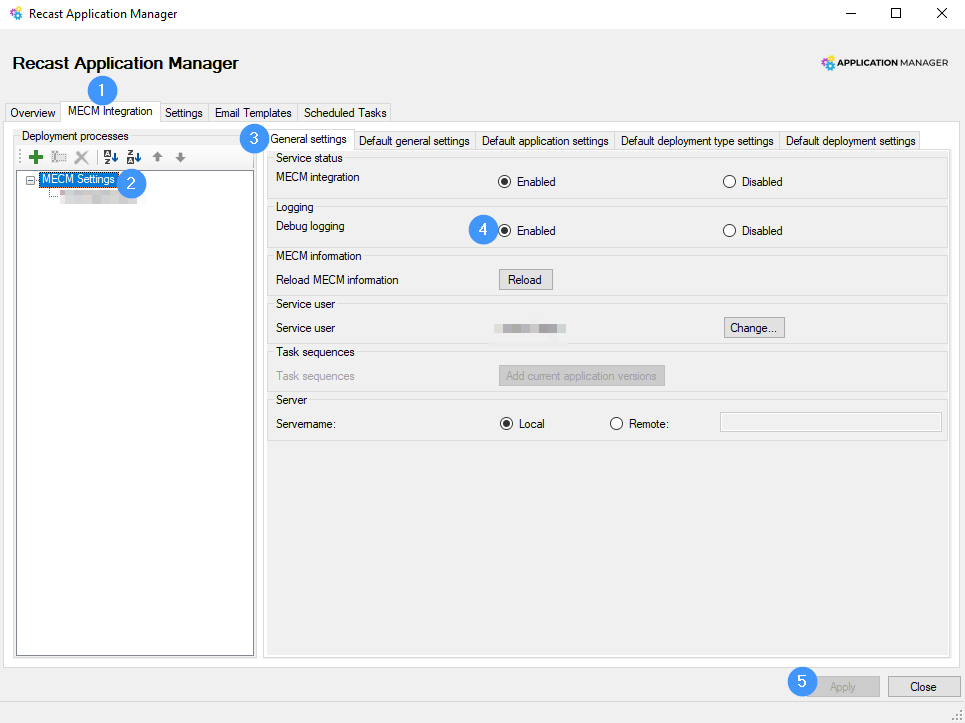This screenshot has width=965, height=723.
Task: Click the Recast app icon in title bar
Action: (16, 13)
